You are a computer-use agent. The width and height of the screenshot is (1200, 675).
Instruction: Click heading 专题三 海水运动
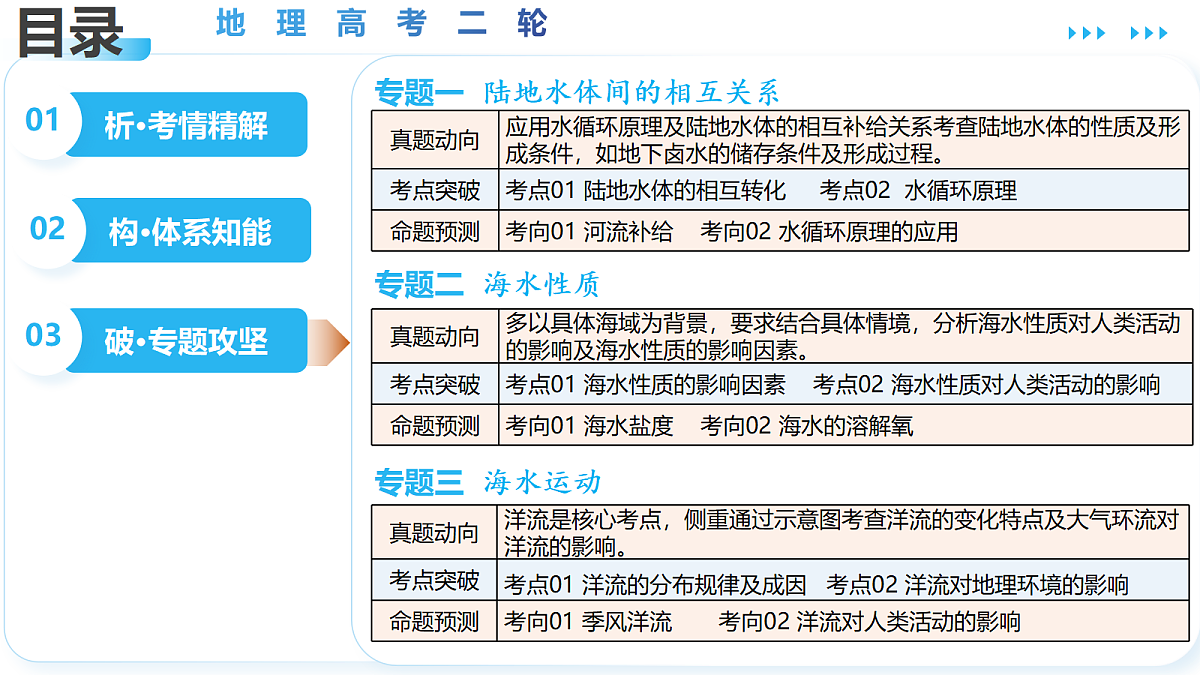pos(488,482)
